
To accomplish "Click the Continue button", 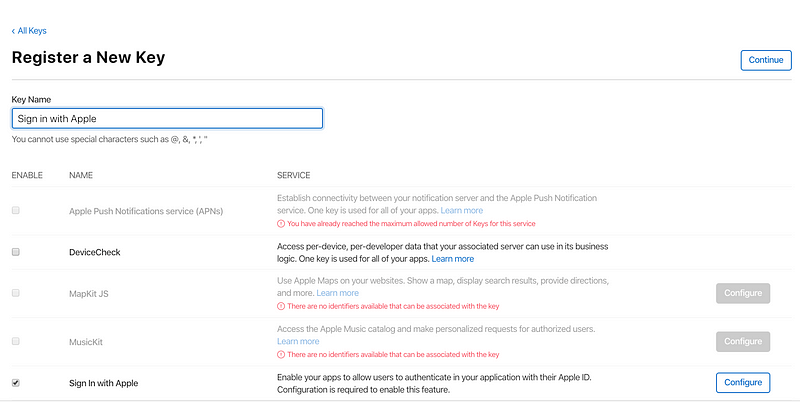I will pyautogui.click(x=766, y=60).
